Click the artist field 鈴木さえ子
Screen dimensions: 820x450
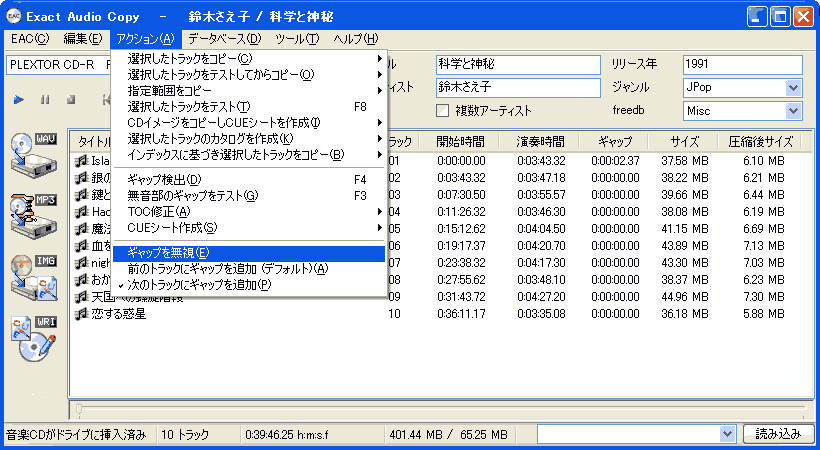[x=518, y=87]
